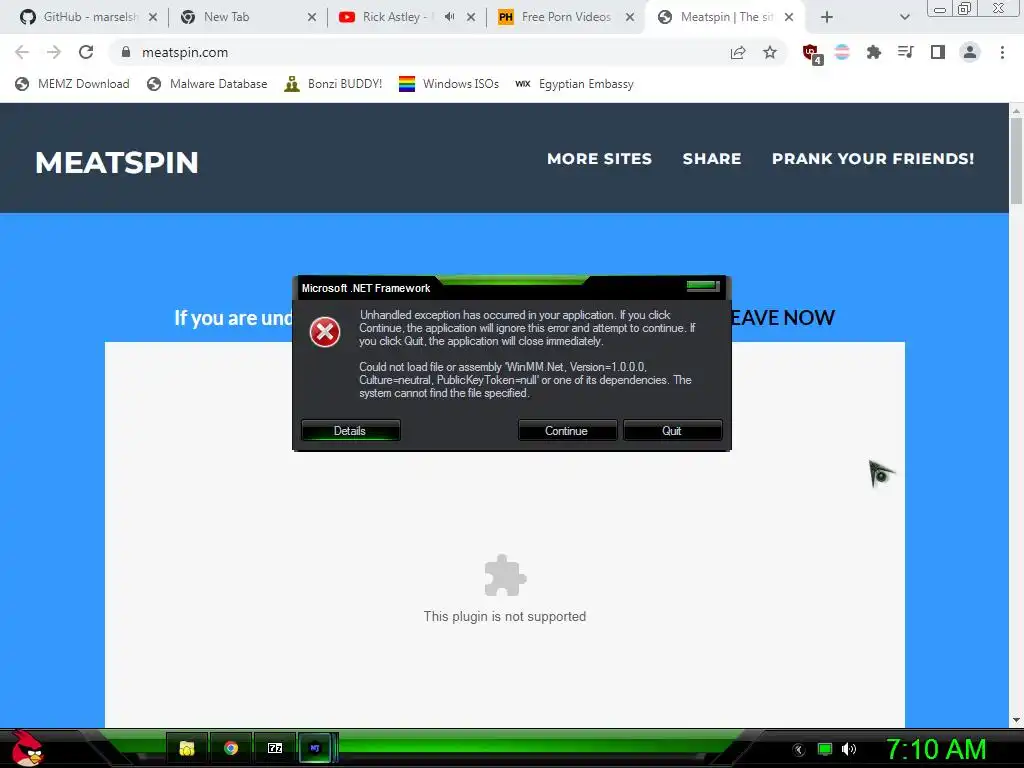Screen dimensions: 1024x768
Task: Click the padlock site info icon
Action: coord(126,52)
